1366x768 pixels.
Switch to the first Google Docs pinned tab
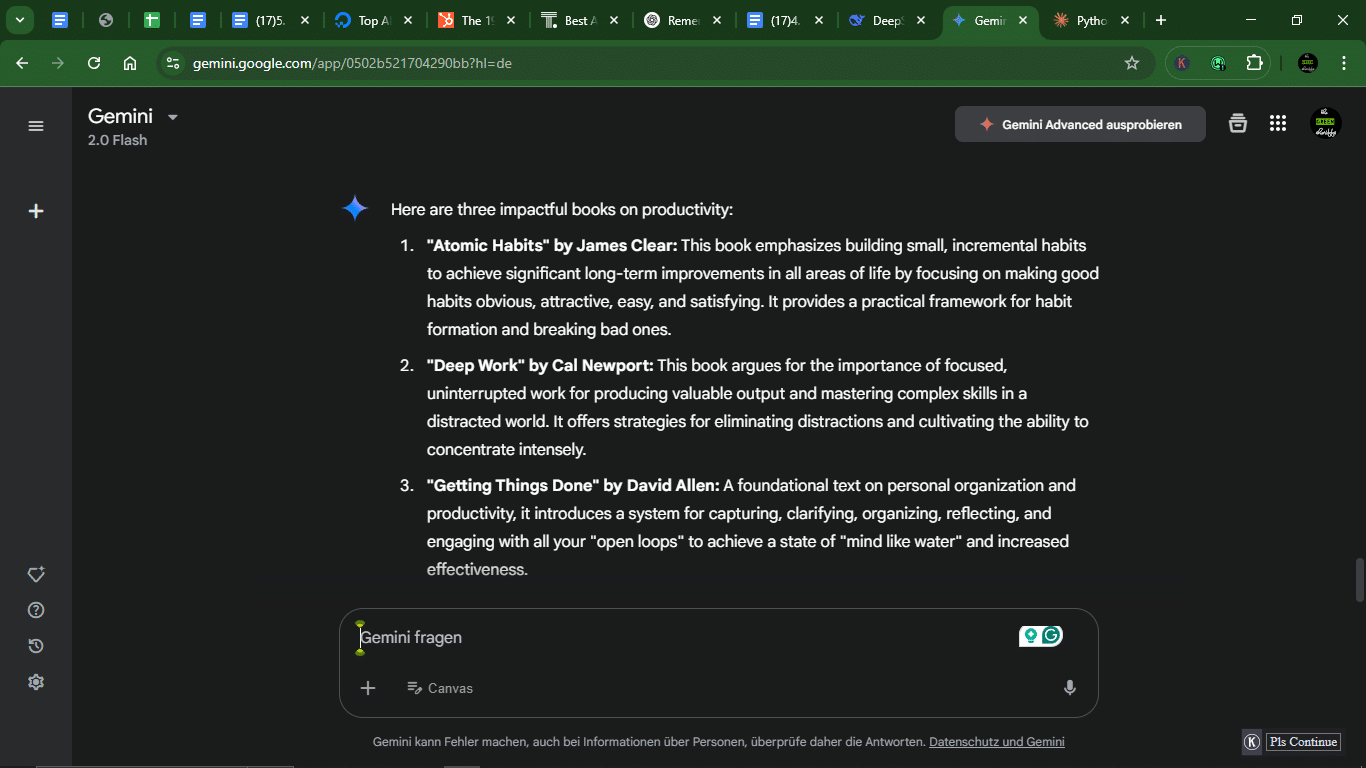pos(60,20)
